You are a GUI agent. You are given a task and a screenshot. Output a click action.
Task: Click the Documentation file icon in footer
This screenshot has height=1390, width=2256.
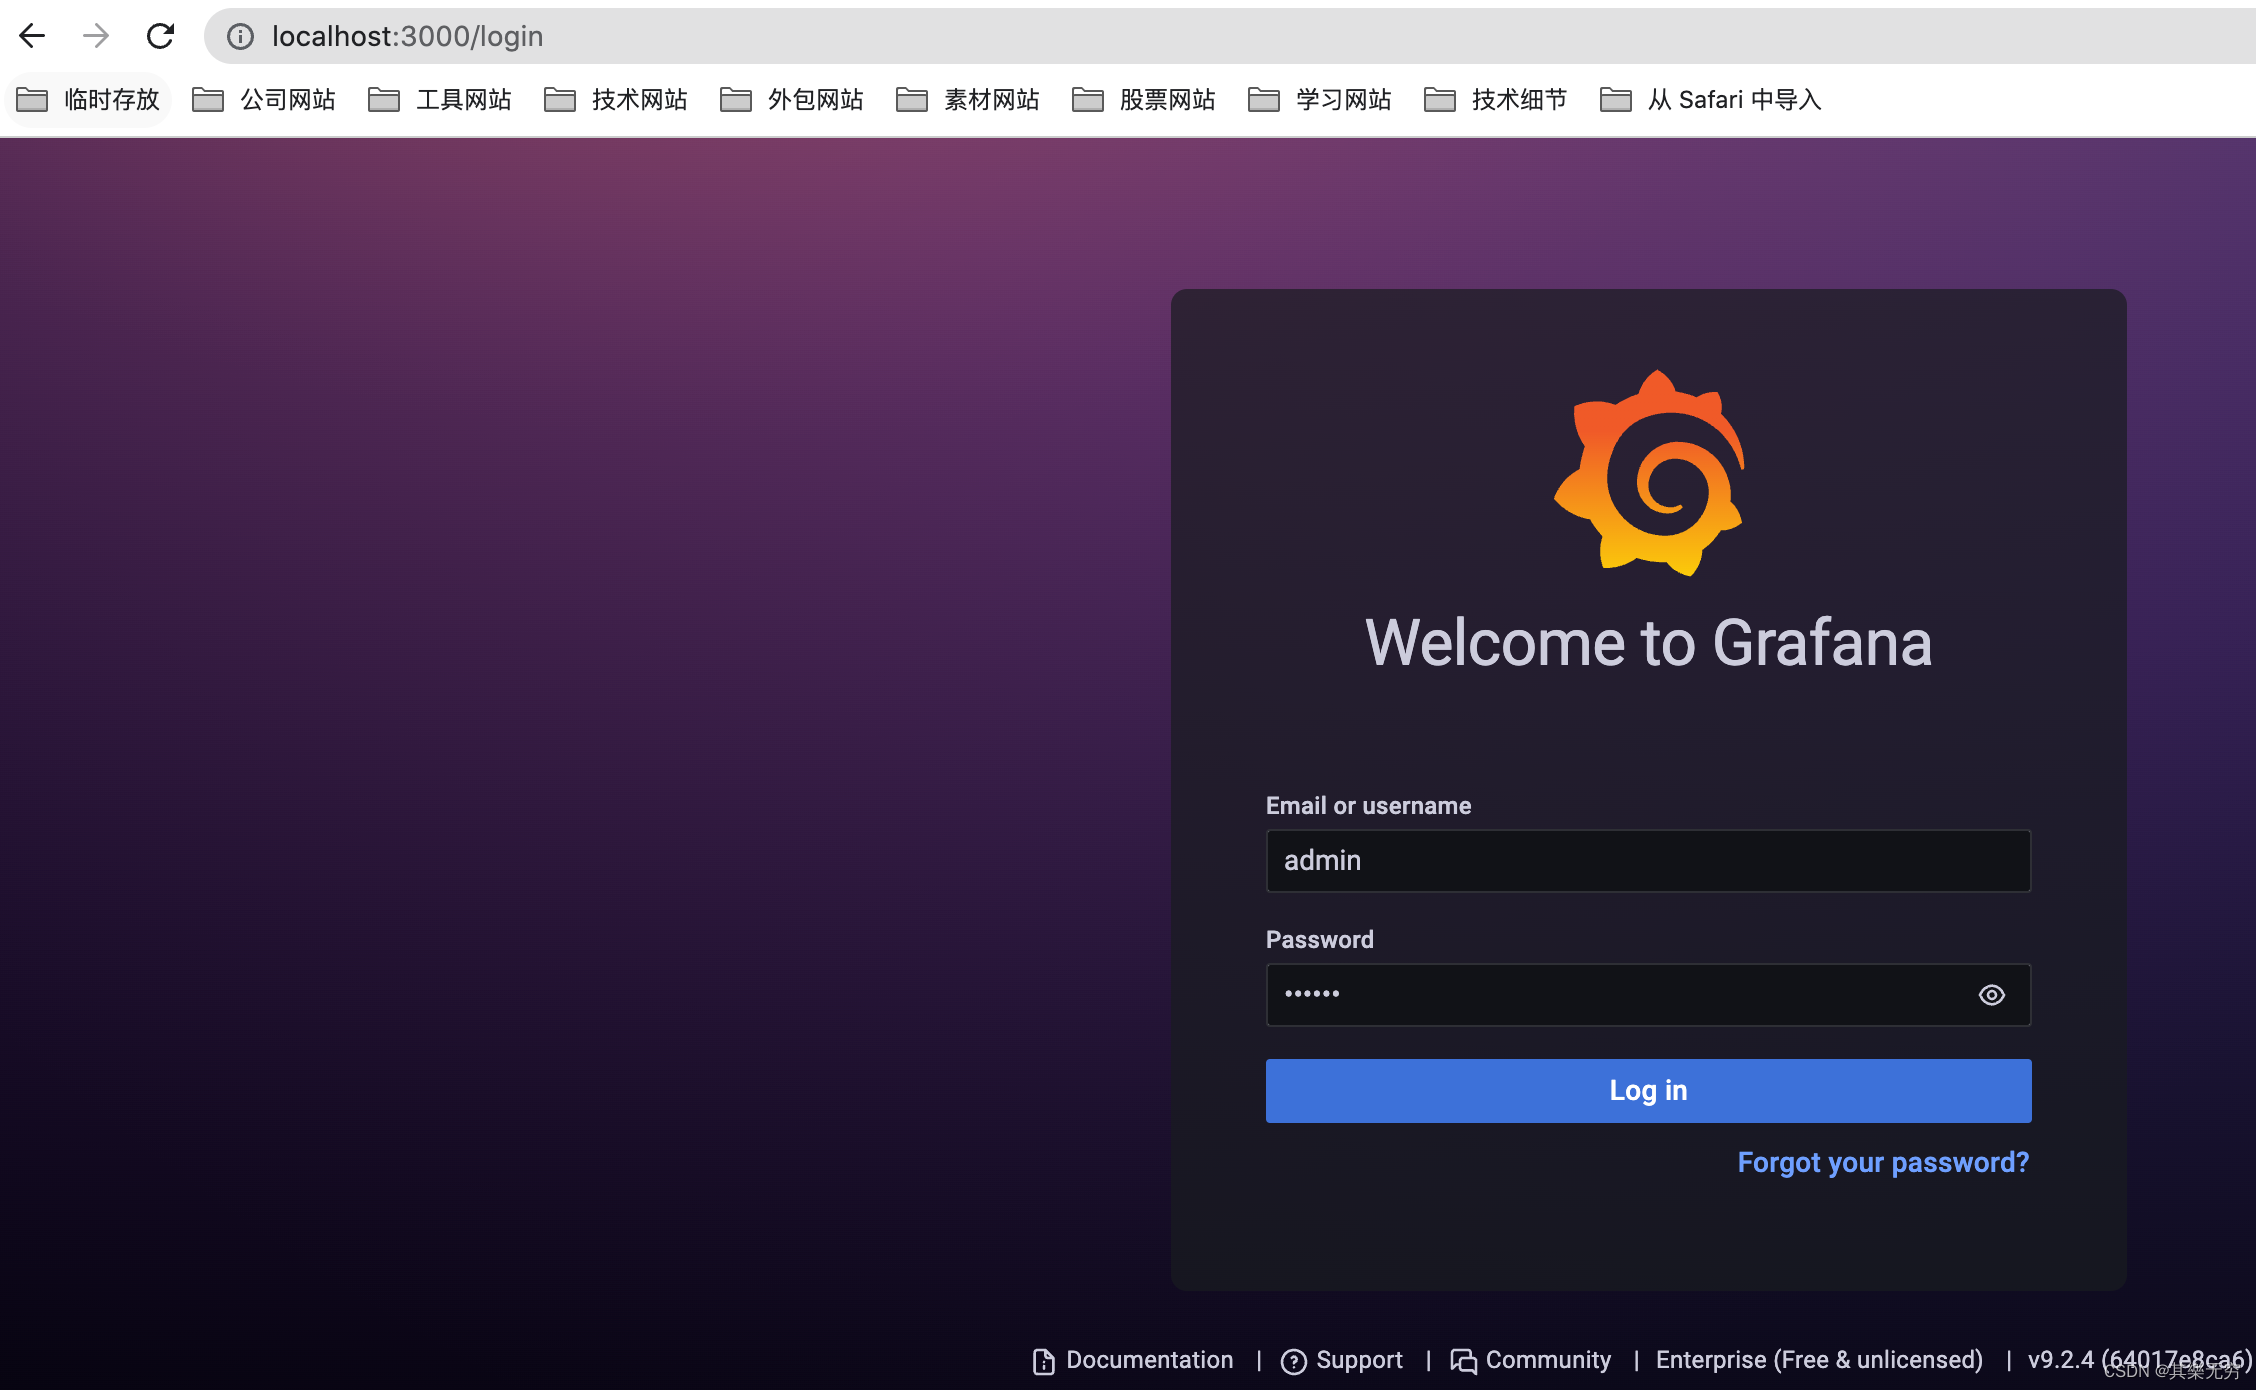click(x=1043, y=1361)
